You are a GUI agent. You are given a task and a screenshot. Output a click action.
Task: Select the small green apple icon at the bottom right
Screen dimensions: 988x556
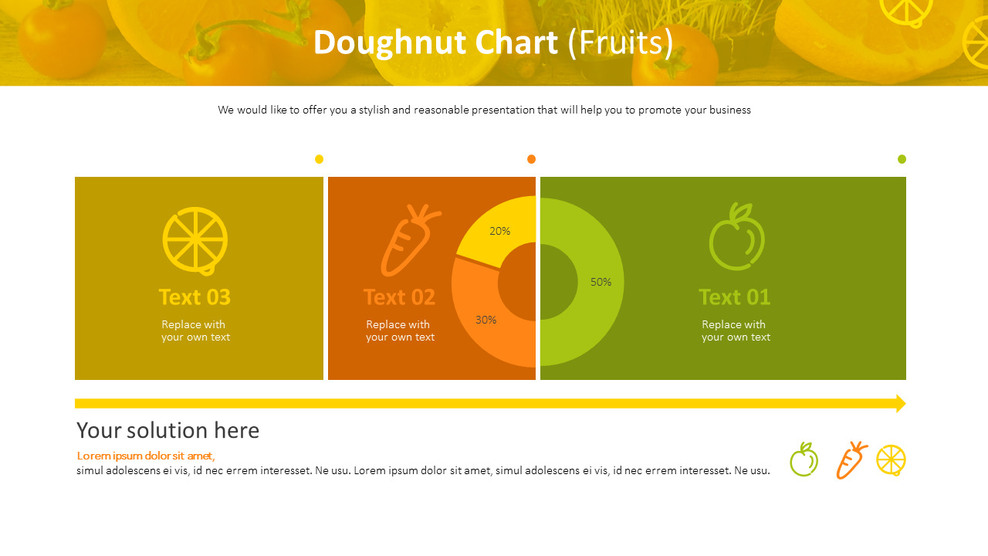pyautogui.click(x=804, y=460)
